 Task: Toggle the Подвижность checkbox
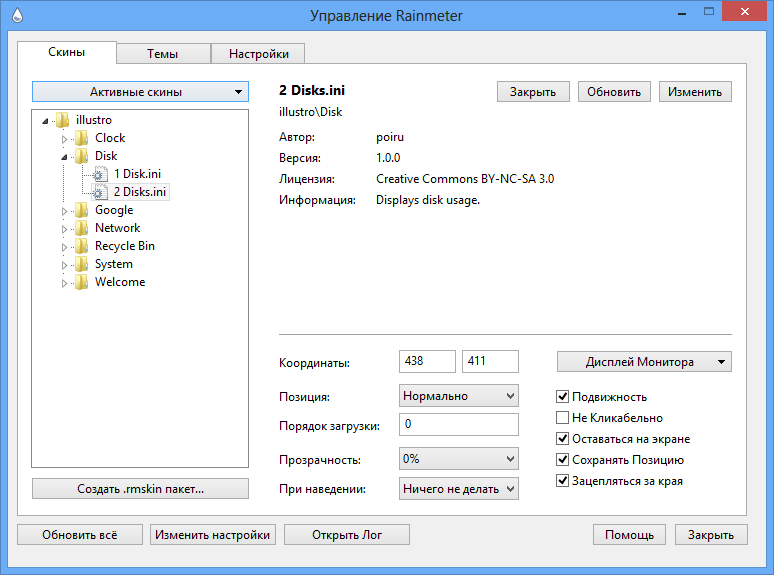562,396
